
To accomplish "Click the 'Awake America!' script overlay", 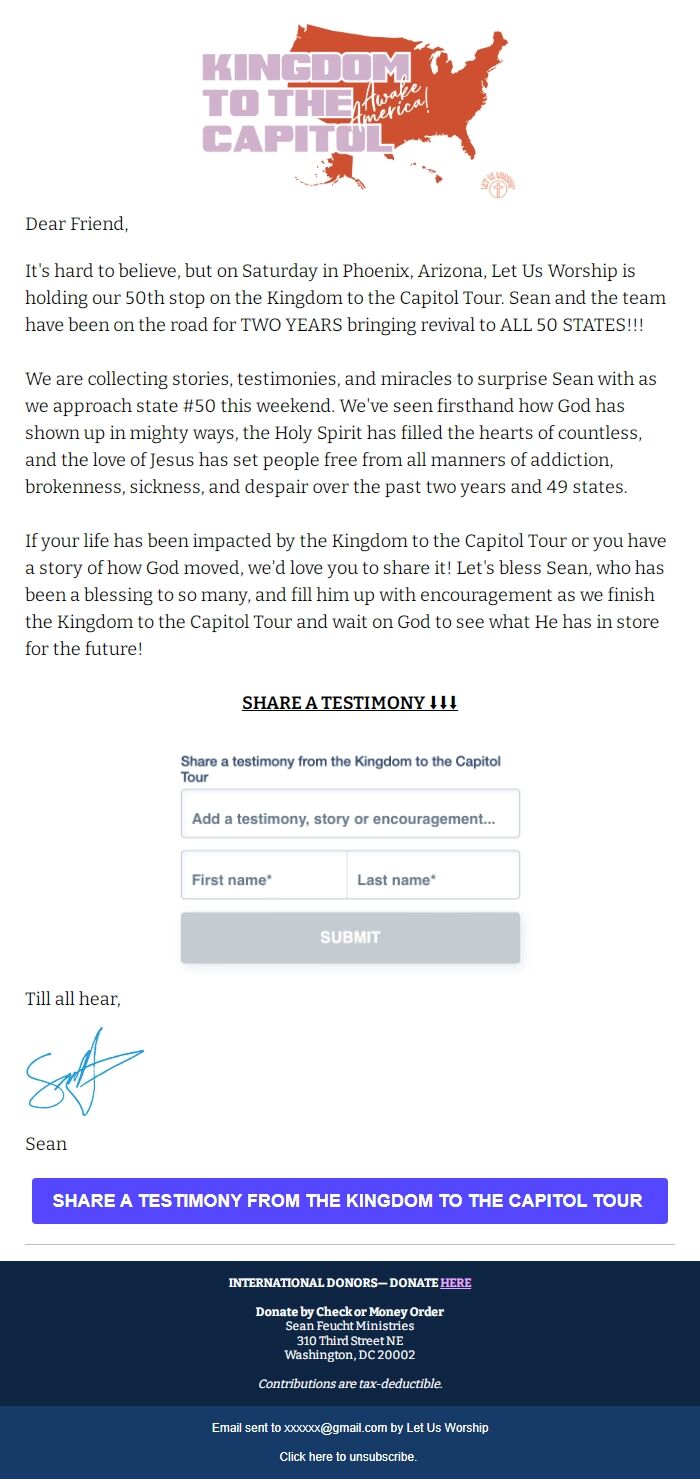I will [390, 100].
